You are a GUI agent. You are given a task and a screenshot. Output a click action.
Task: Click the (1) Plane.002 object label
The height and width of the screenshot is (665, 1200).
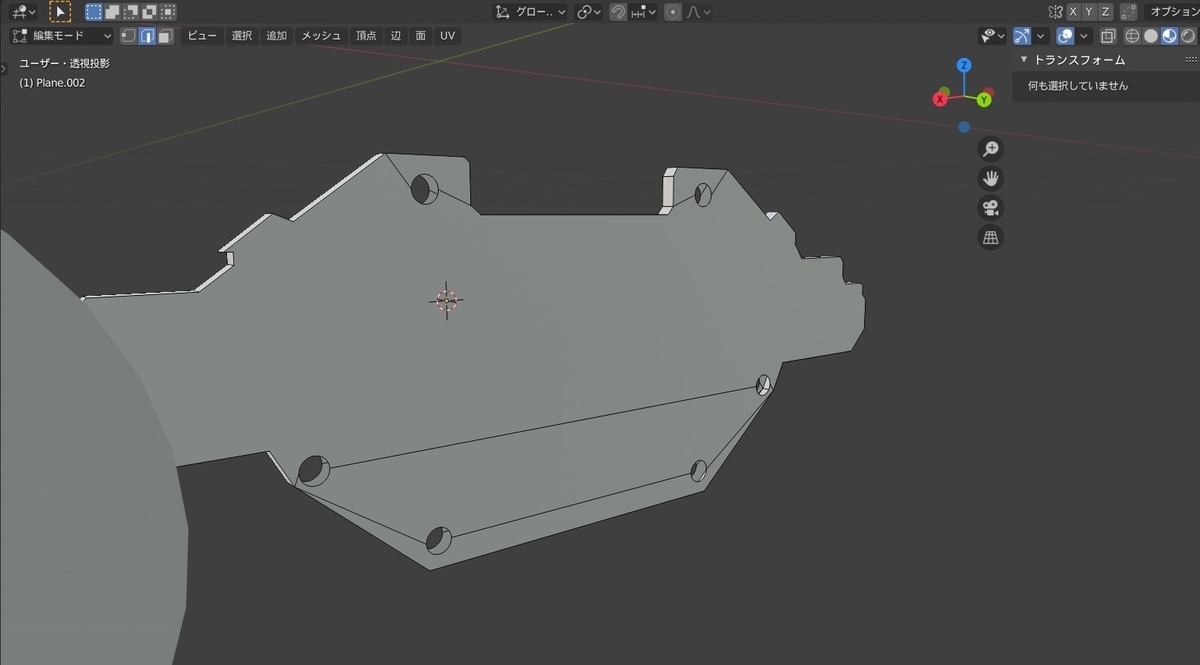pos(52,83)
